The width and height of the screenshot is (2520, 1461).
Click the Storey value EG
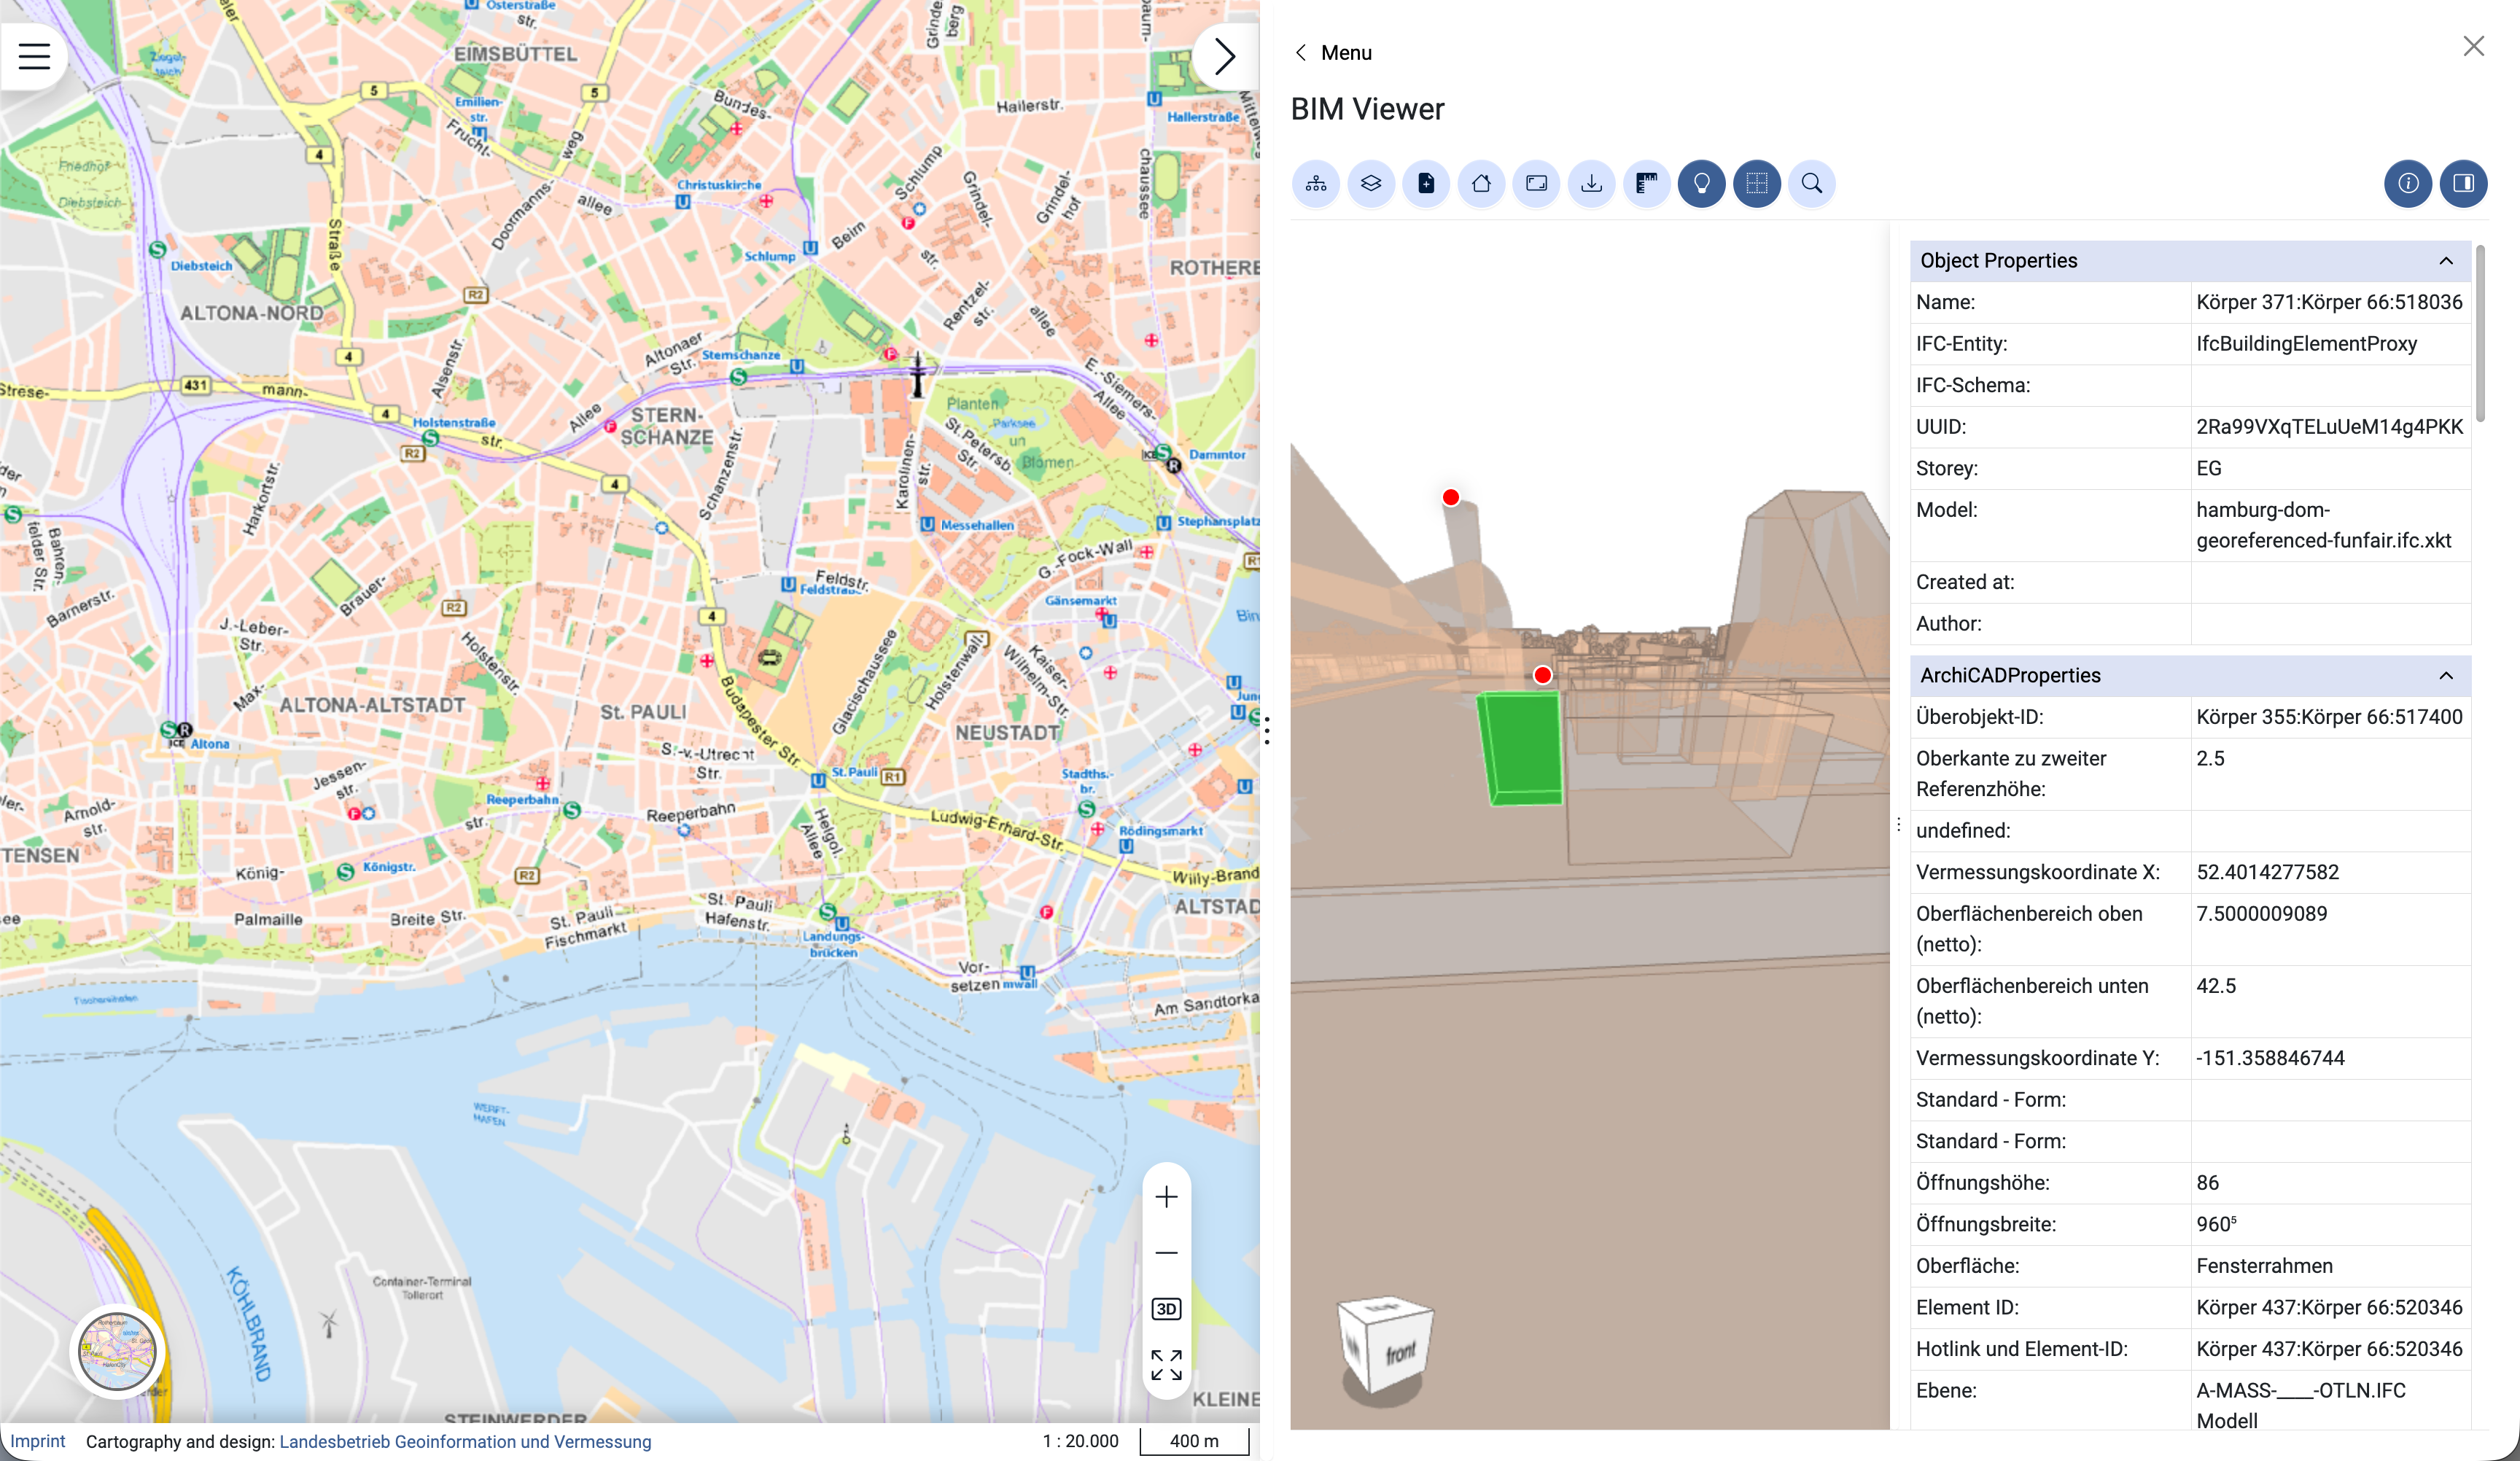coord(2209,469)
